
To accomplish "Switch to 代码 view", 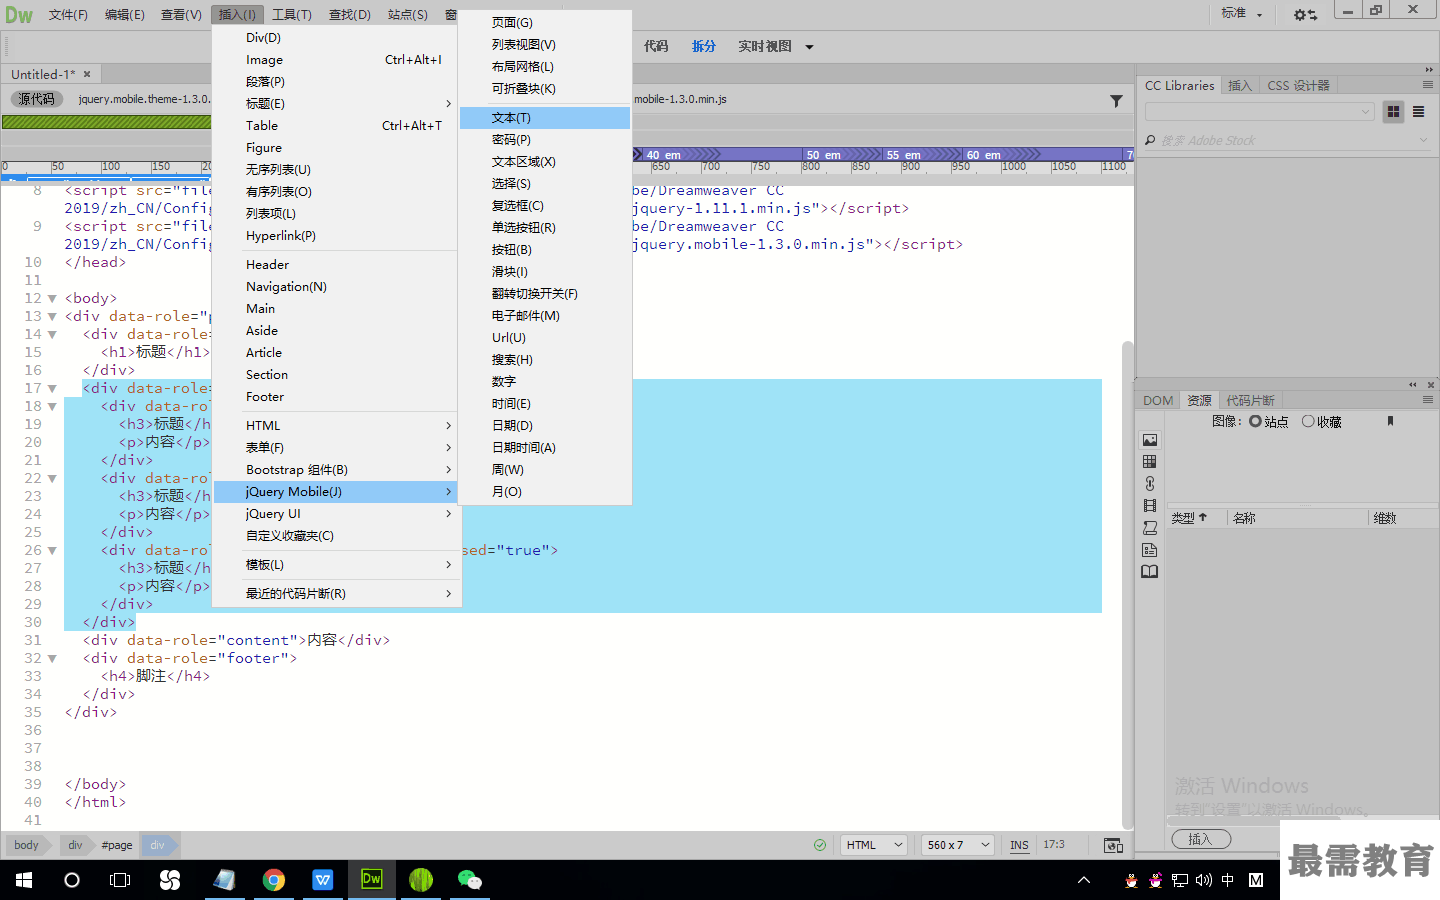I will click(656, 47).
